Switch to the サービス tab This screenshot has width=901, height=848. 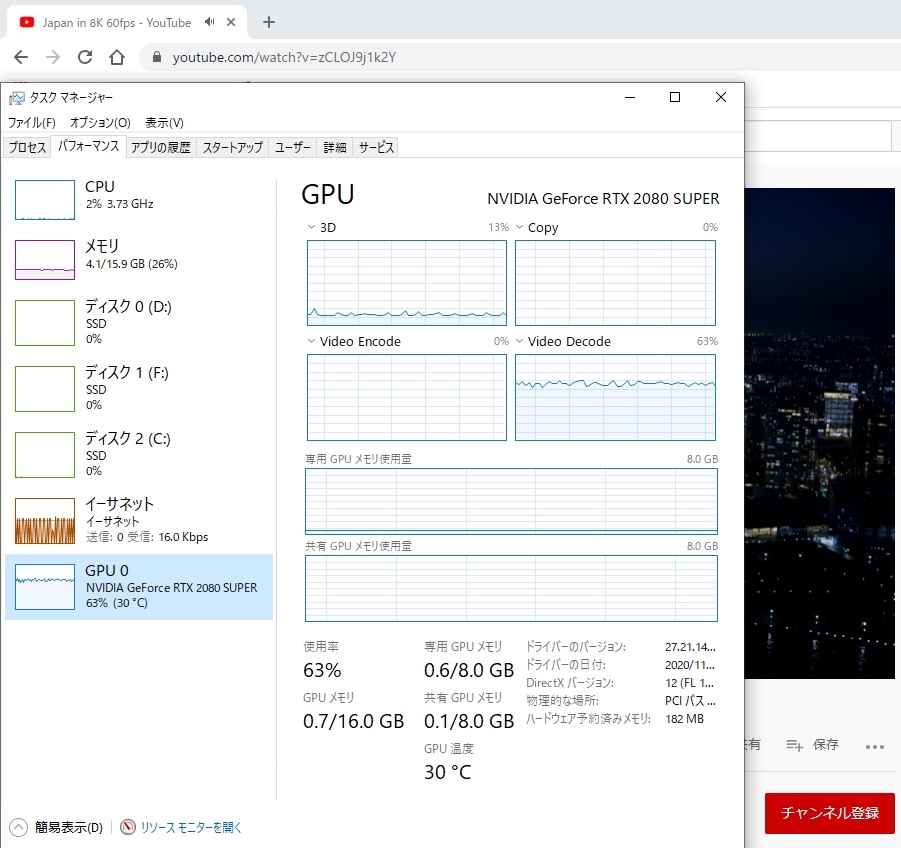point(376,148)
